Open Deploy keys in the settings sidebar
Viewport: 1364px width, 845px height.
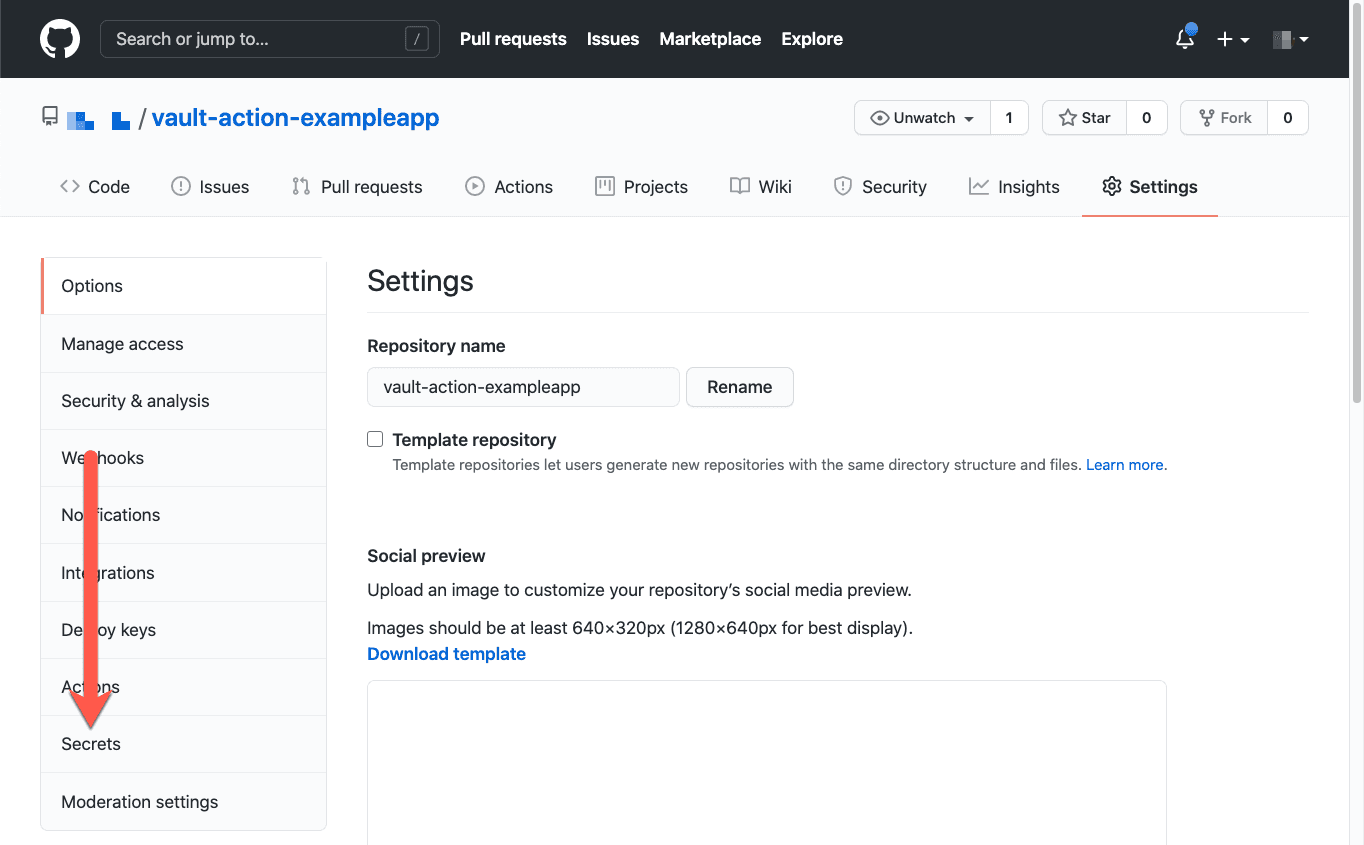tap(184, 630)
